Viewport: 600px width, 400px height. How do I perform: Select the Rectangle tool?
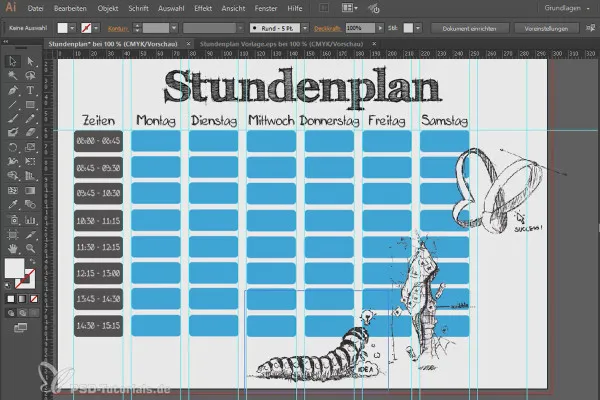[x=30, y=104]
